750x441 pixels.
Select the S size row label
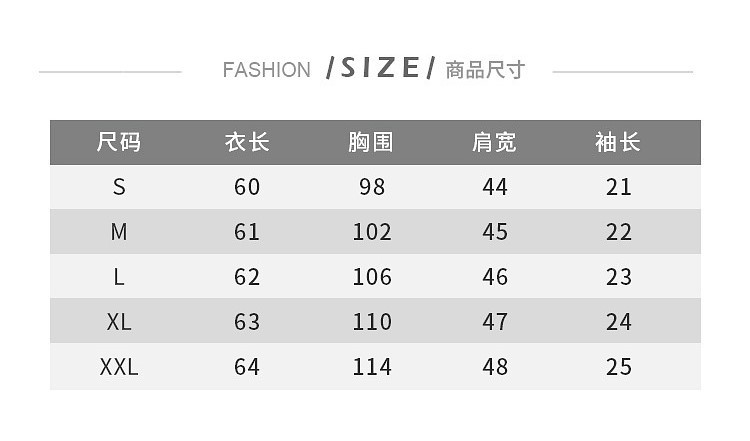point(119,187)
